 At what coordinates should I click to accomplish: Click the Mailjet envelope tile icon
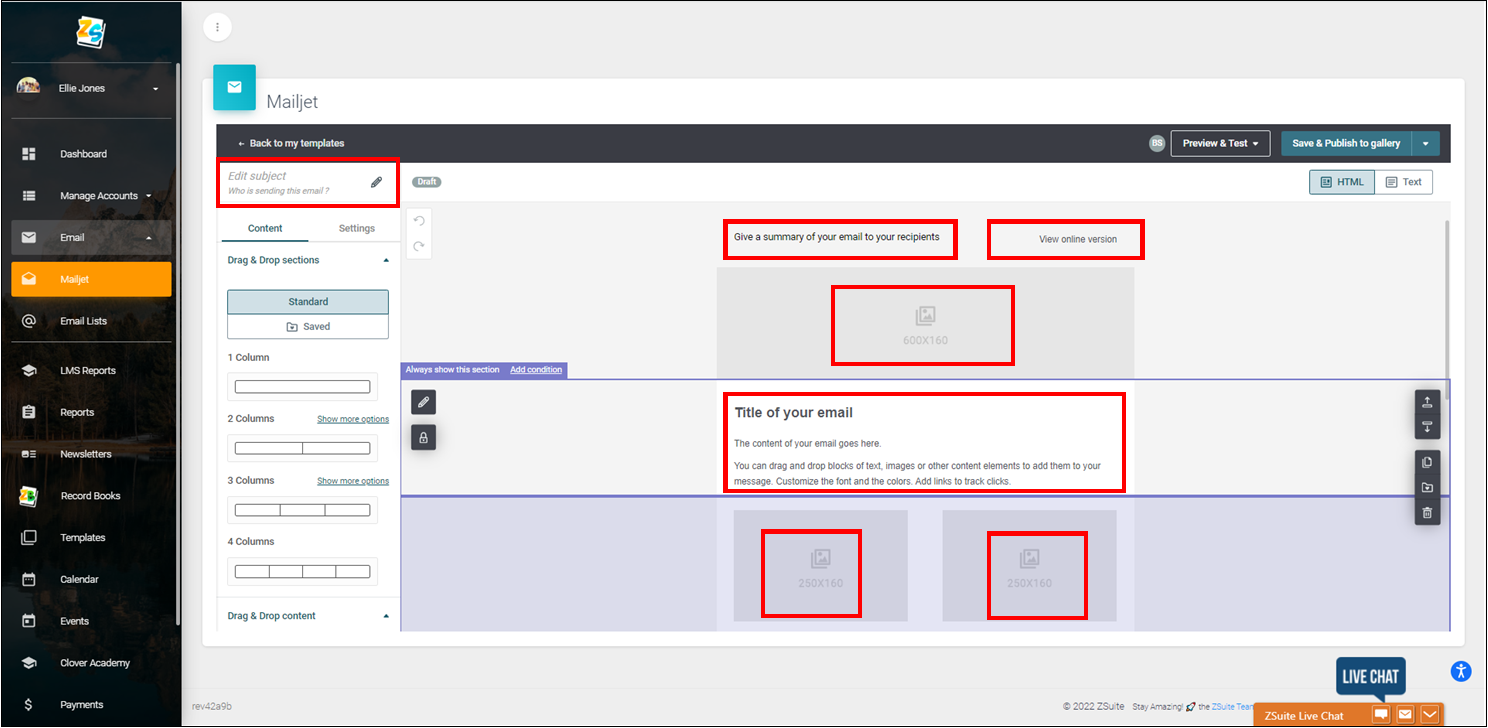[x=234, y=87]
